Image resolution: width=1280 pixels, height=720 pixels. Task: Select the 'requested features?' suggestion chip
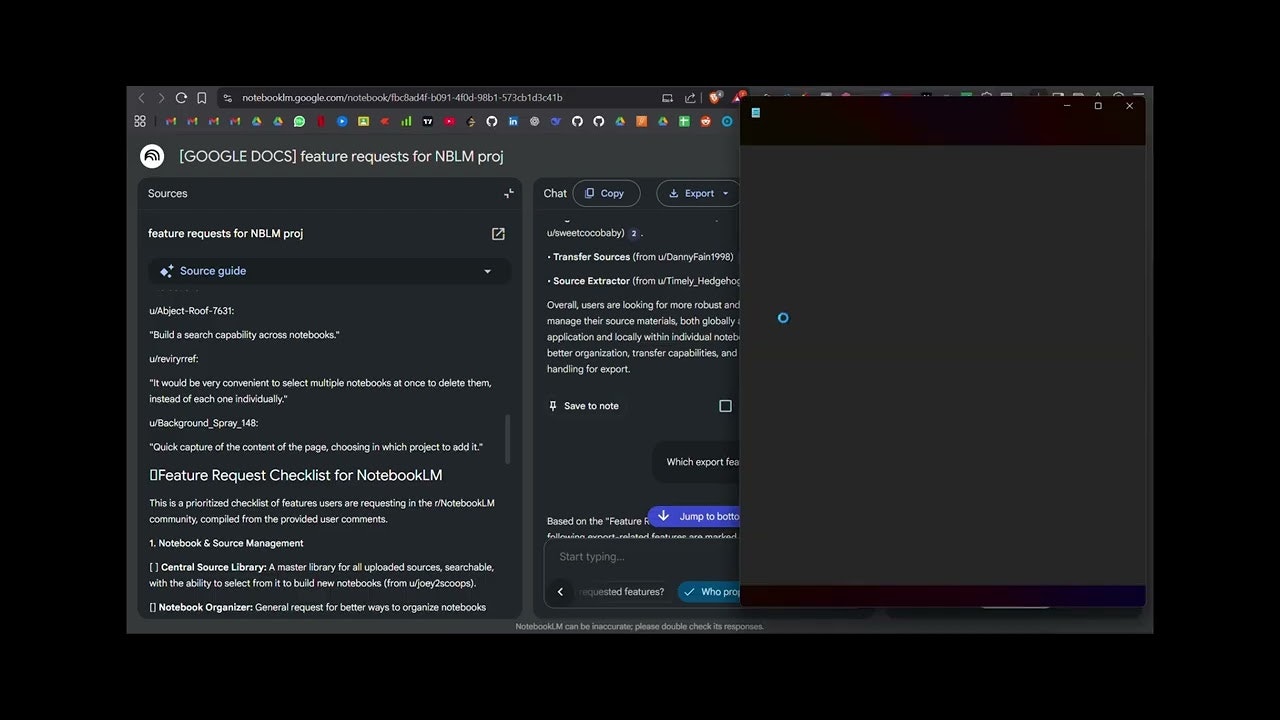point(620,592)
